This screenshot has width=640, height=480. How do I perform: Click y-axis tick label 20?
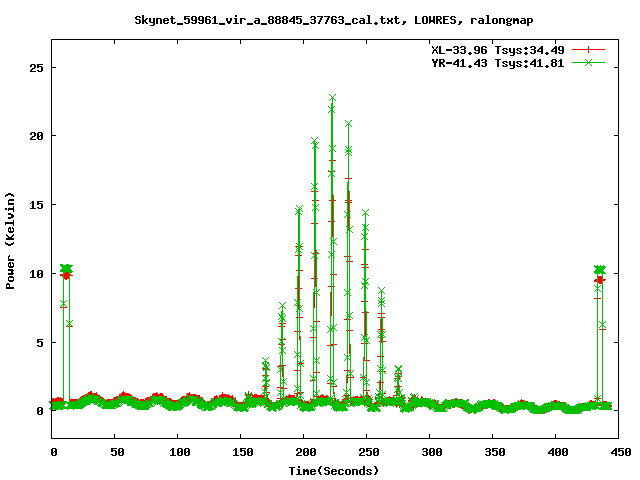pos(36,136)
